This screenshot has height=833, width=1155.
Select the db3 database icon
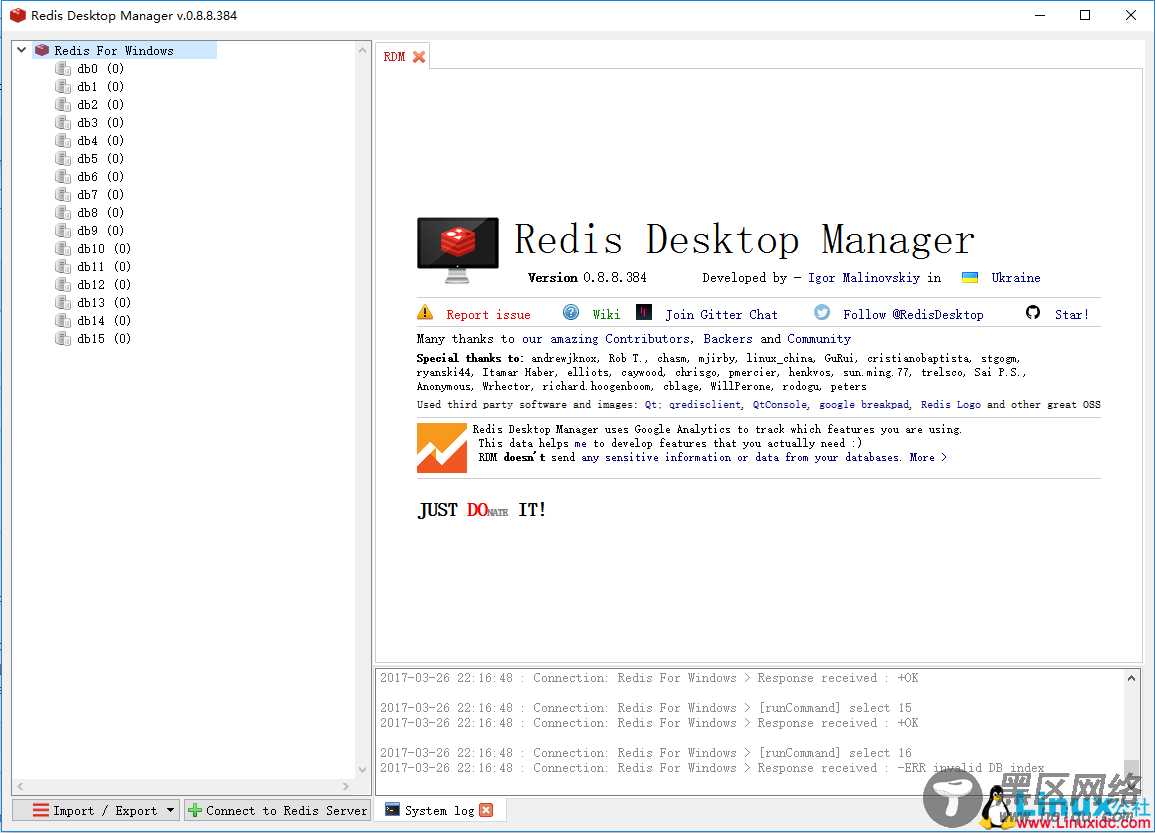pos(63,122)
